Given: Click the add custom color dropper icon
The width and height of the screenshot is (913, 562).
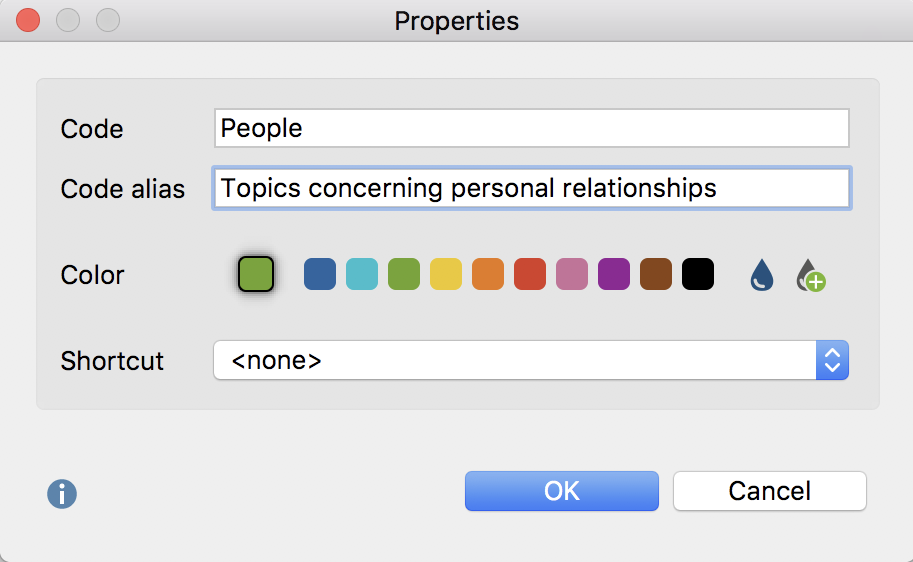Looking at the screenshot, I should 811,275.
